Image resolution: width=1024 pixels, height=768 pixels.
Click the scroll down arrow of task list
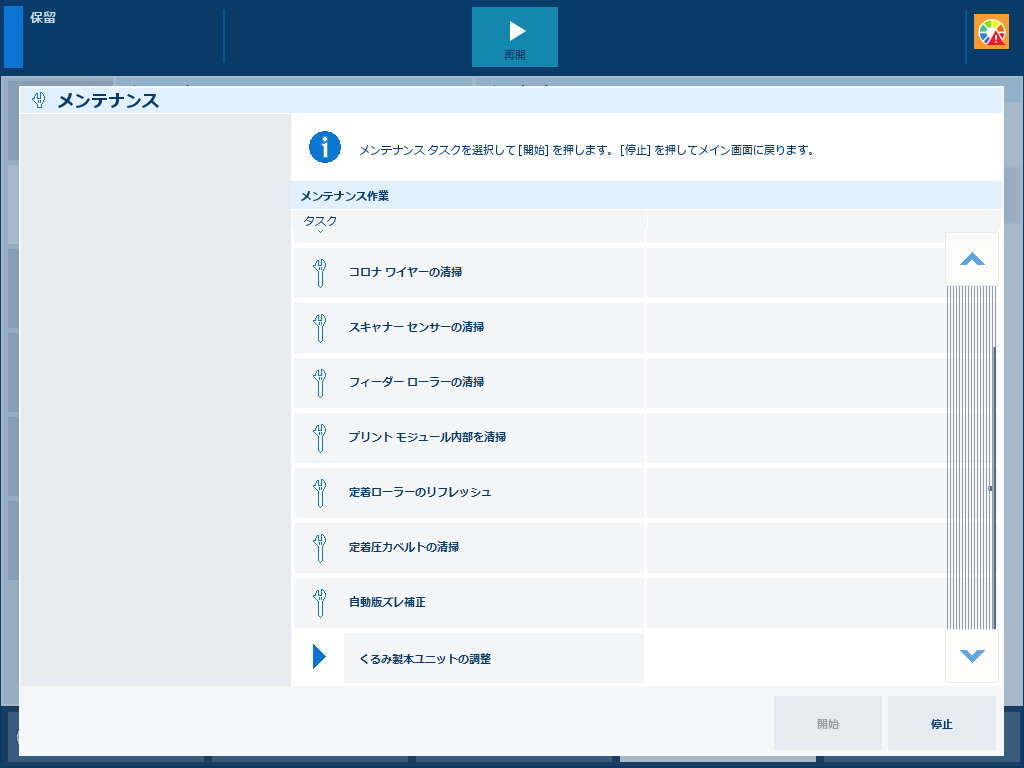(x=972, y=656)
